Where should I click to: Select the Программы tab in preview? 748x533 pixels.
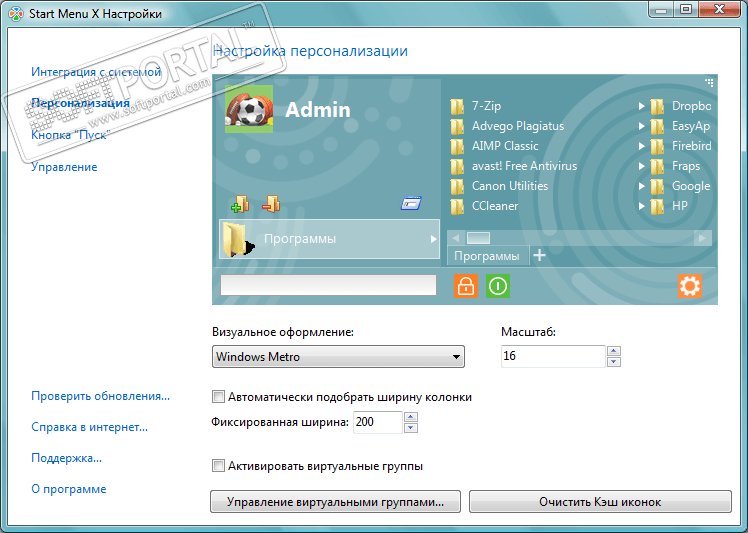[x=487, y=256]
